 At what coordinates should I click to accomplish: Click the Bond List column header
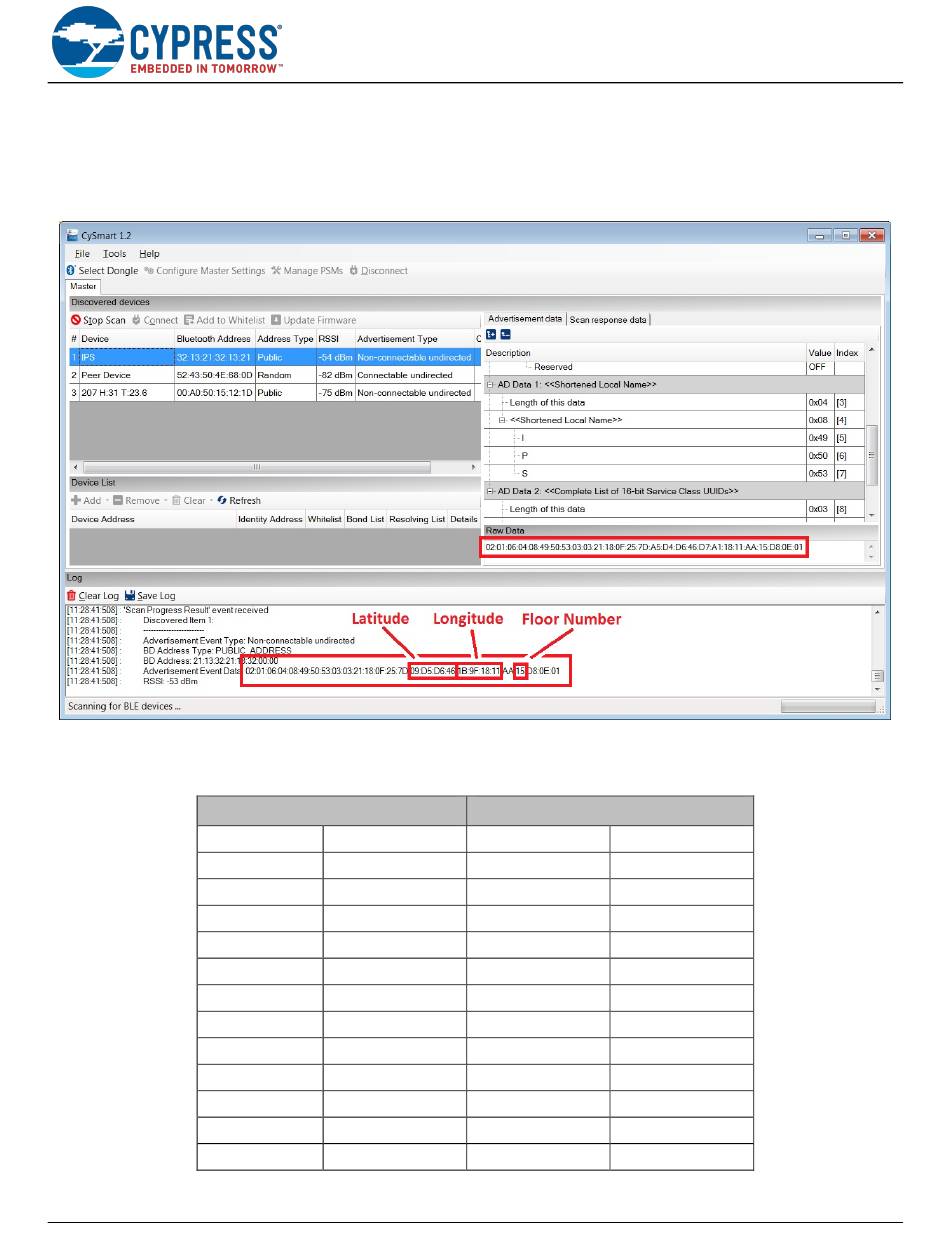tap(365, 519)
